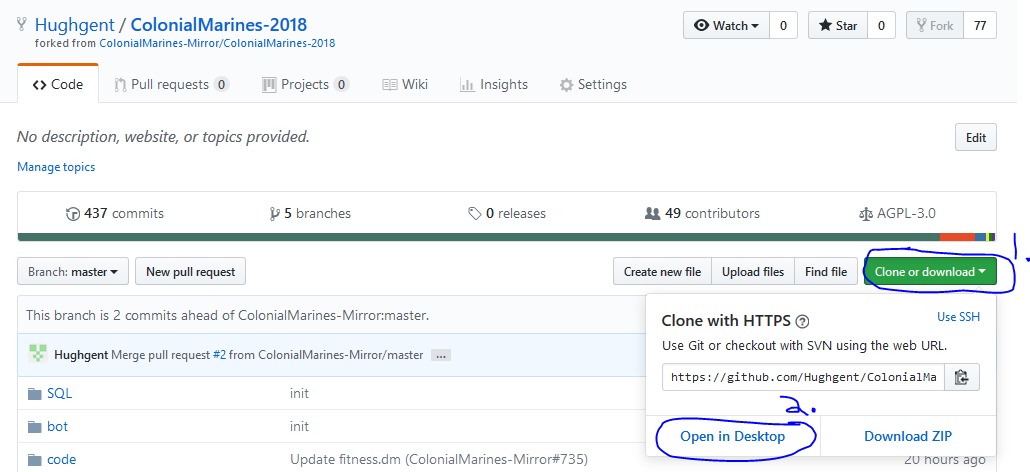Open the code folder

pyautogui.click(x=62, y=460)
